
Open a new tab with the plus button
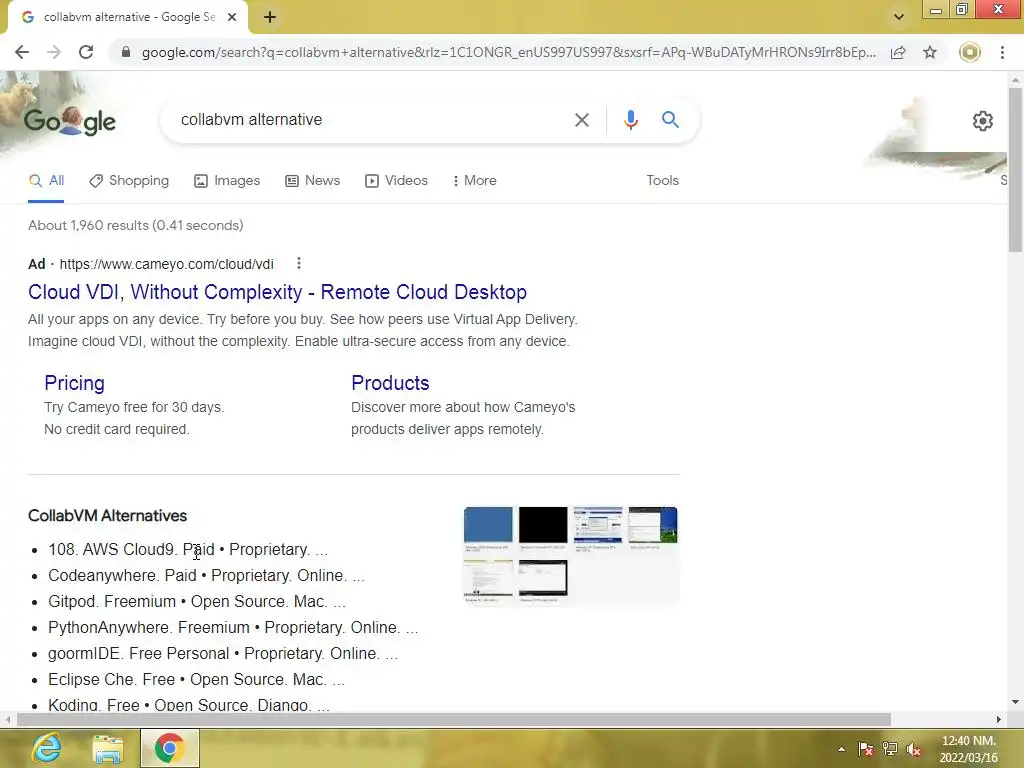point(270,17)
